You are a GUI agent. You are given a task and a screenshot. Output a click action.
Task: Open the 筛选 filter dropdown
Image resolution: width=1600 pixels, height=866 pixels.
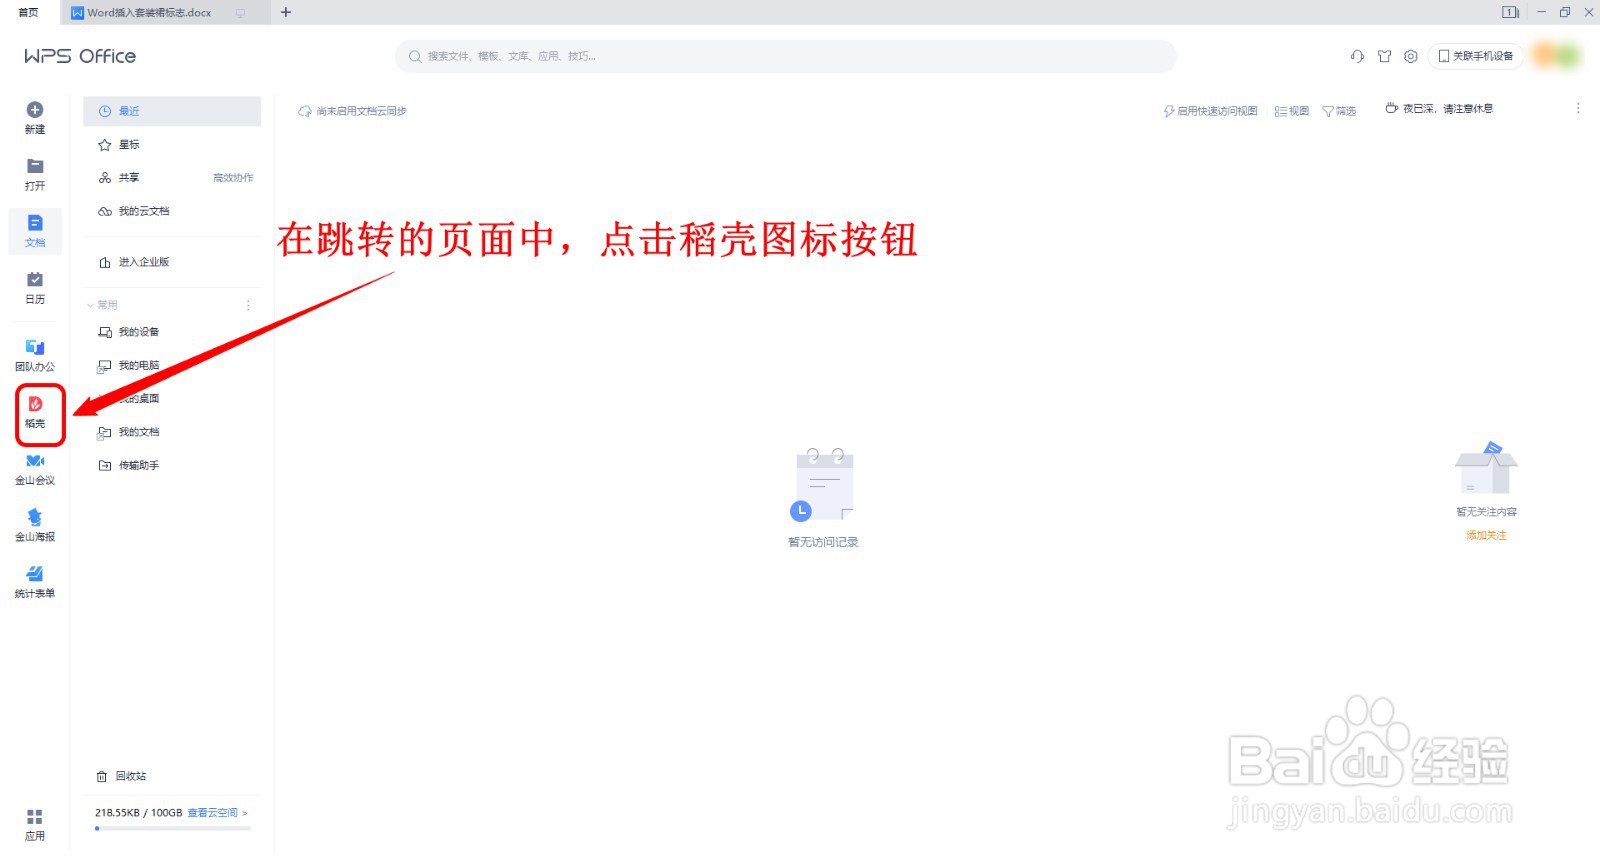(x=1339, y=111)
